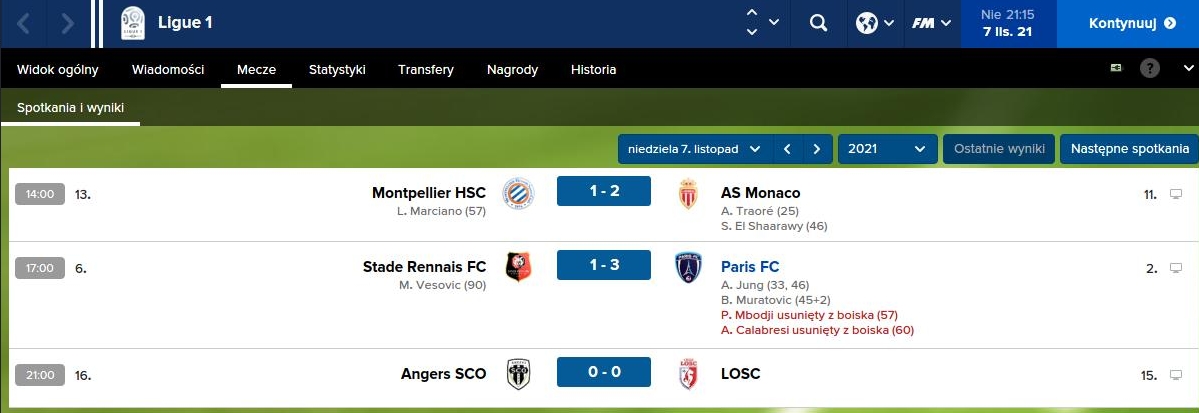Click the AS Monaco club crest
Viewport: 1199px width, 413px height.
pyautogui.click(x=688, y=193)
